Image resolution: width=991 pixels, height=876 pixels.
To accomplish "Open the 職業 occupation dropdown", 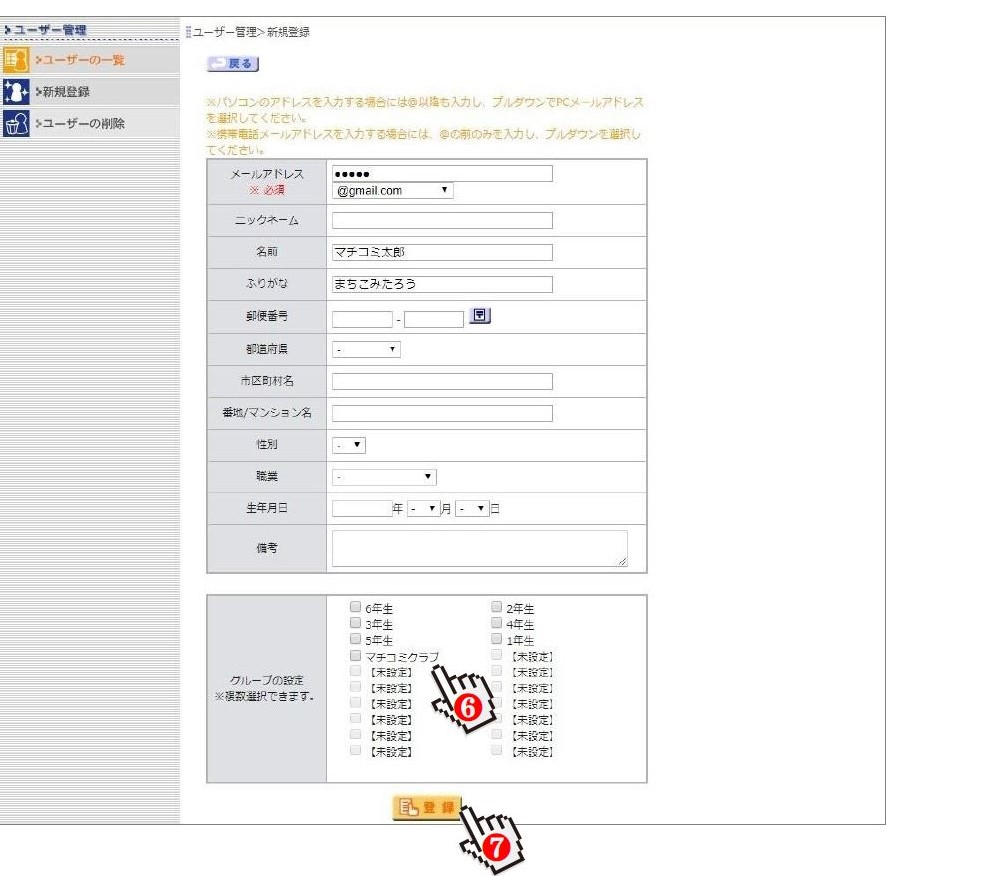I will point(384,477).
